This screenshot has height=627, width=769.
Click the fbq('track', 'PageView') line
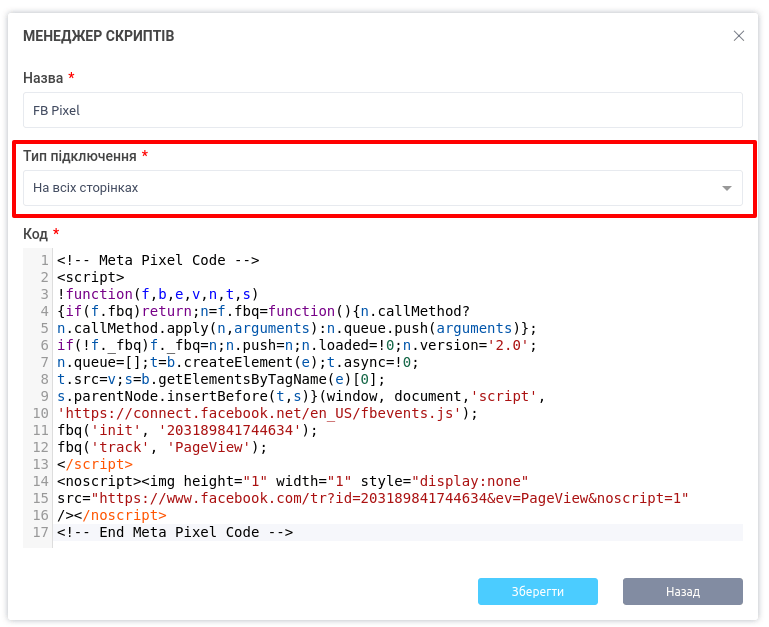162,447
